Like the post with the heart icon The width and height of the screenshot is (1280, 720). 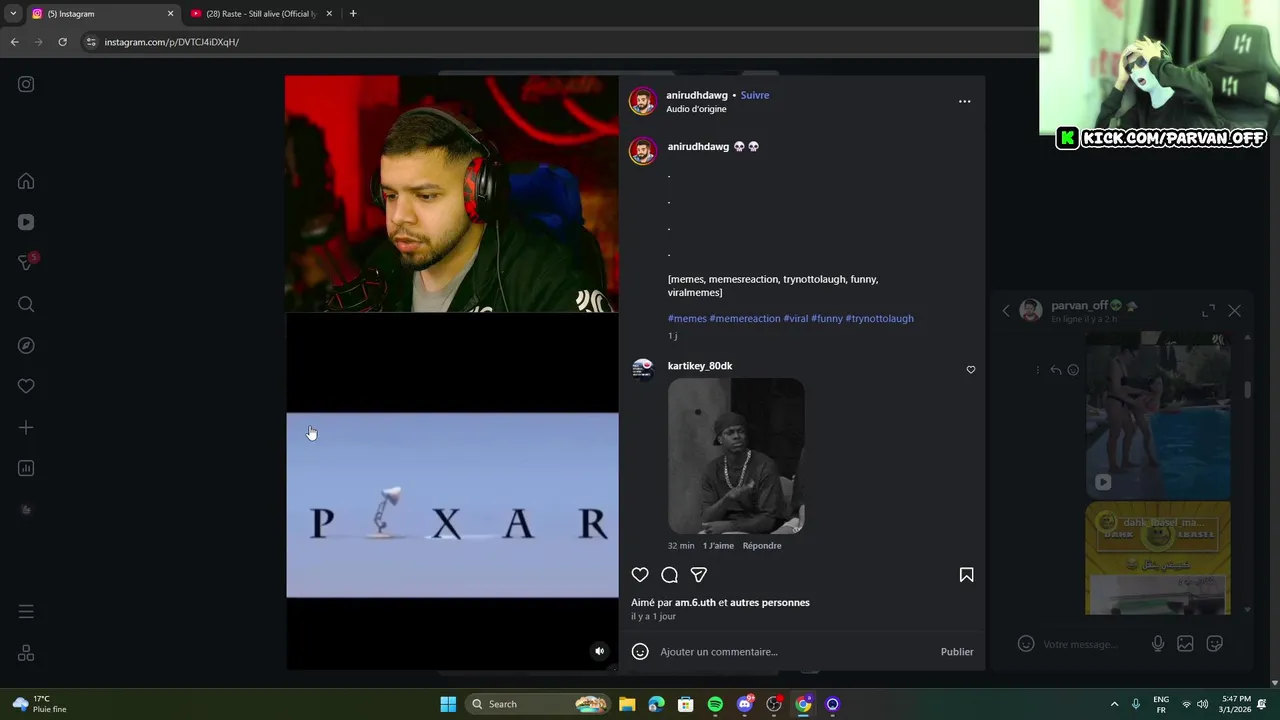(x=640, y=575)
